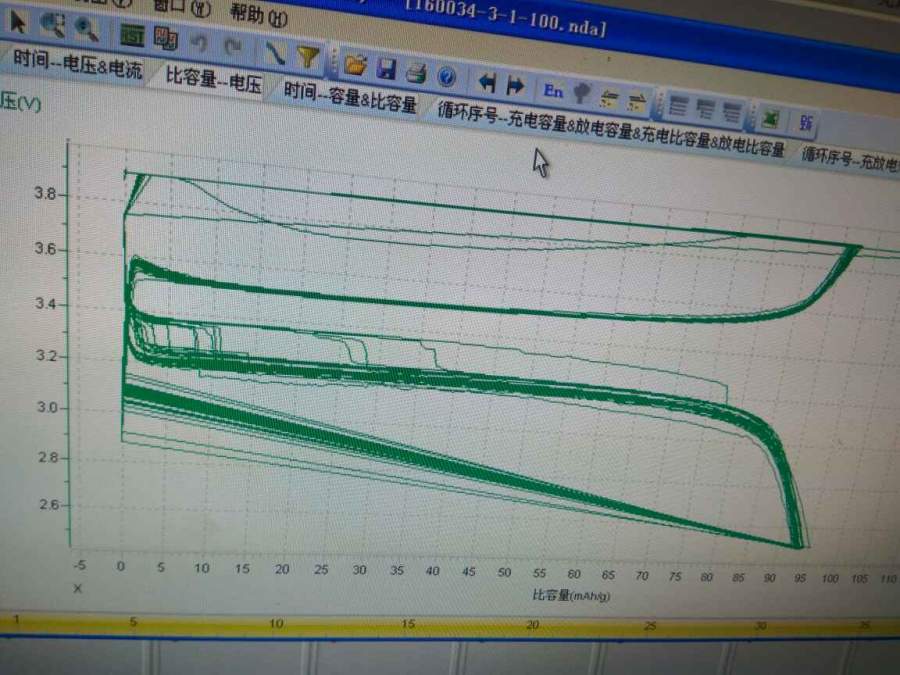The width and height of the screenshot is (900, 675).
Task: Click the blue 新 icon
Action: 805,122
